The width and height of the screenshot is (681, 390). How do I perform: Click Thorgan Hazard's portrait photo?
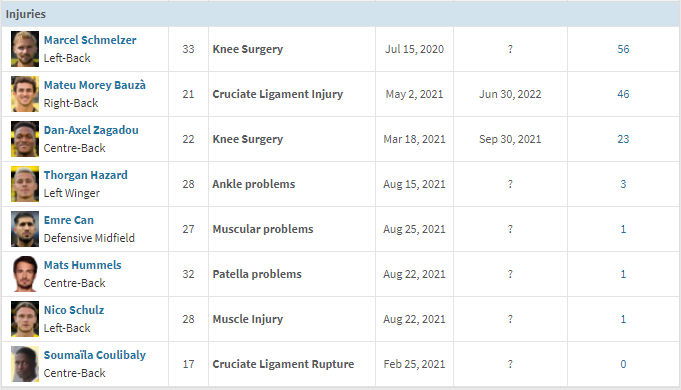25,184
